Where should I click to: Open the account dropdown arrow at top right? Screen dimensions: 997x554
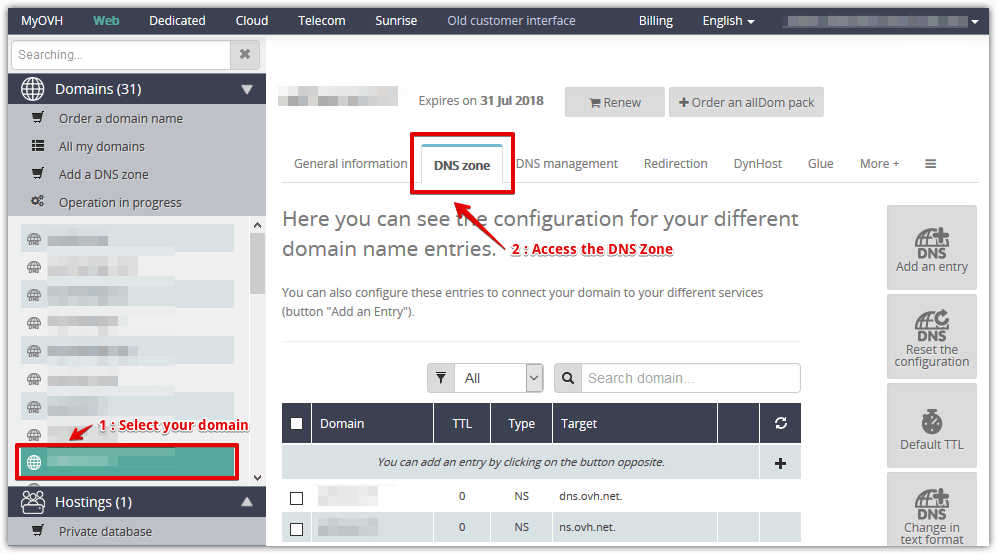click(975, 22)
